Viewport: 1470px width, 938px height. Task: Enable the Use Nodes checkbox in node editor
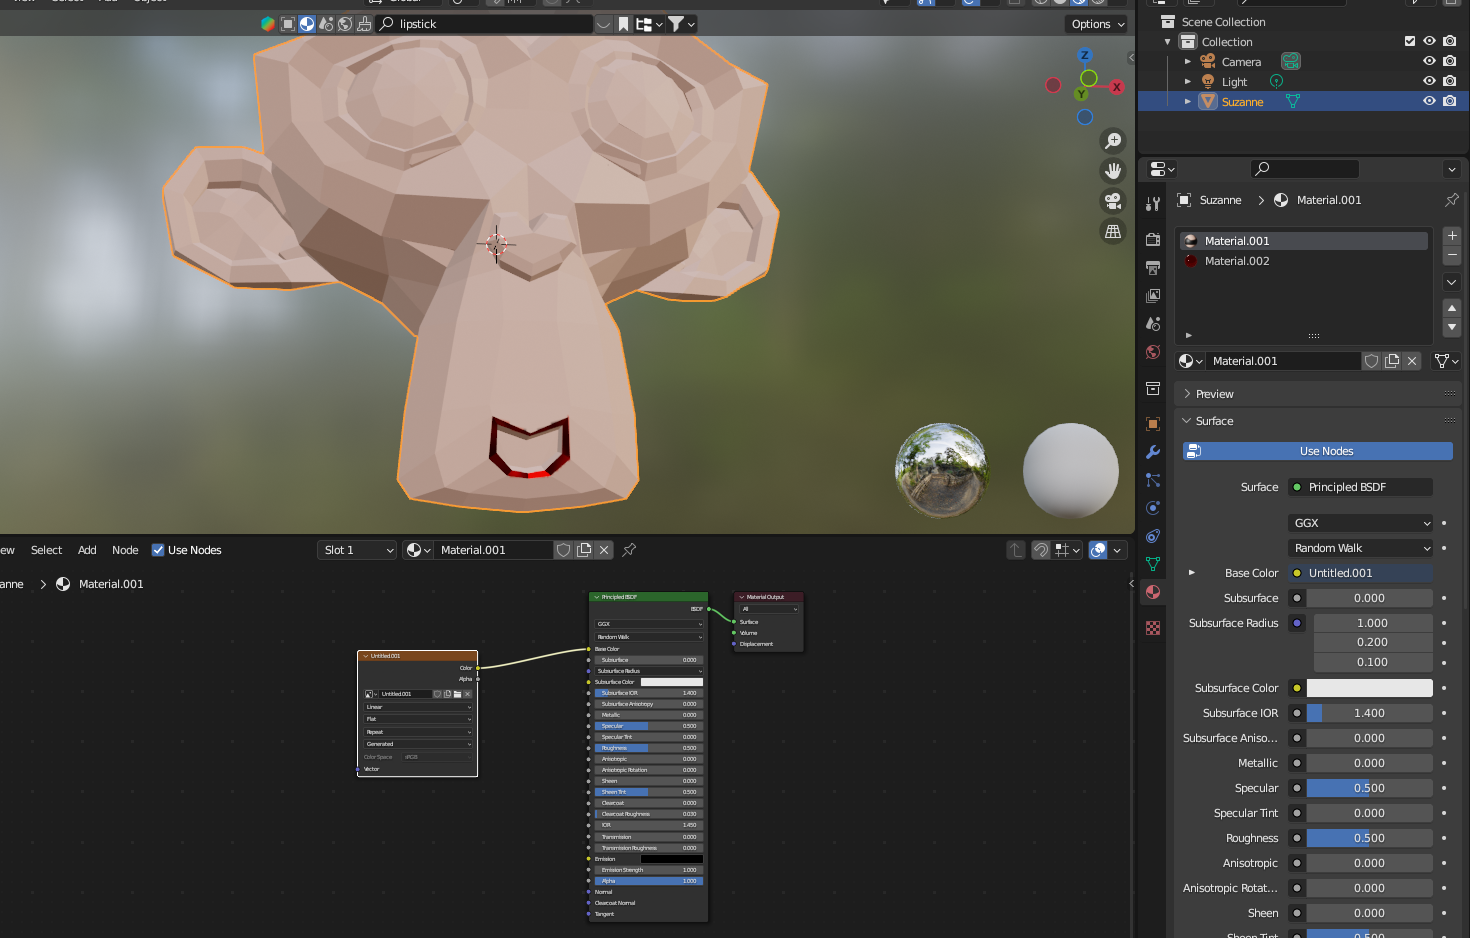click(x=158, y=550)
